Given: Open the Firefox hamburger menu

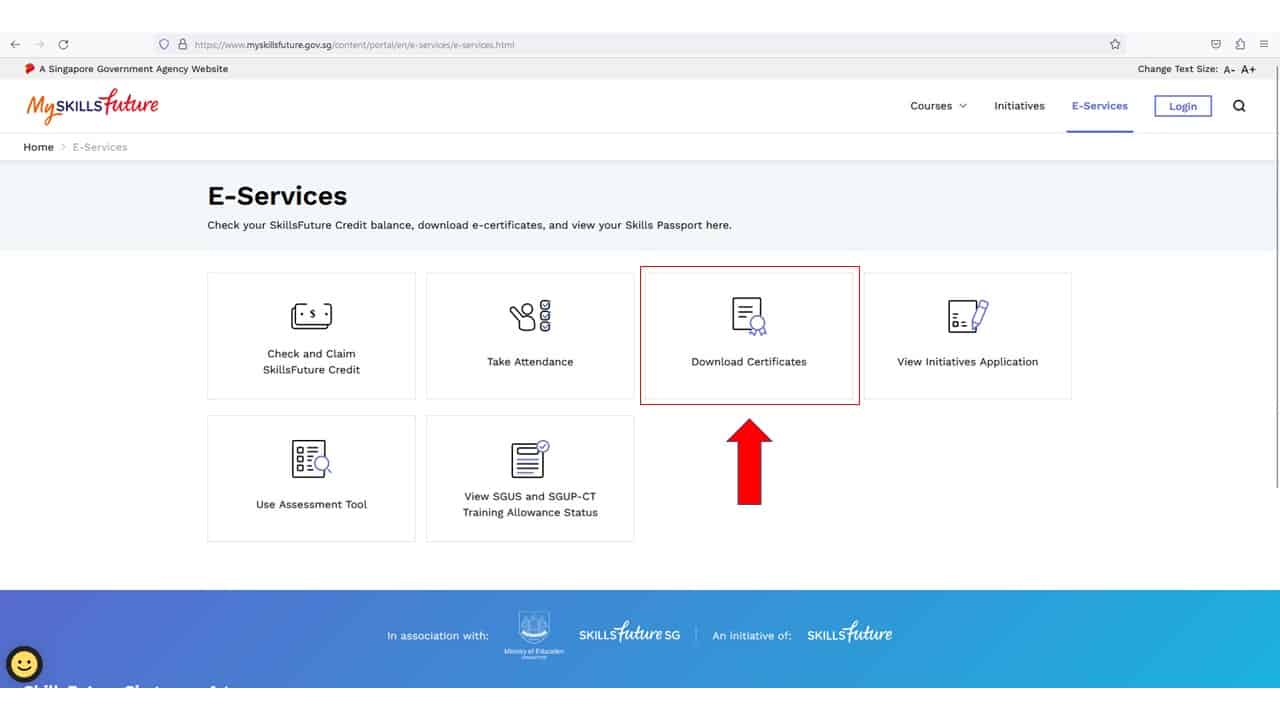Looking at the screenshot, I should (1264, 44).
